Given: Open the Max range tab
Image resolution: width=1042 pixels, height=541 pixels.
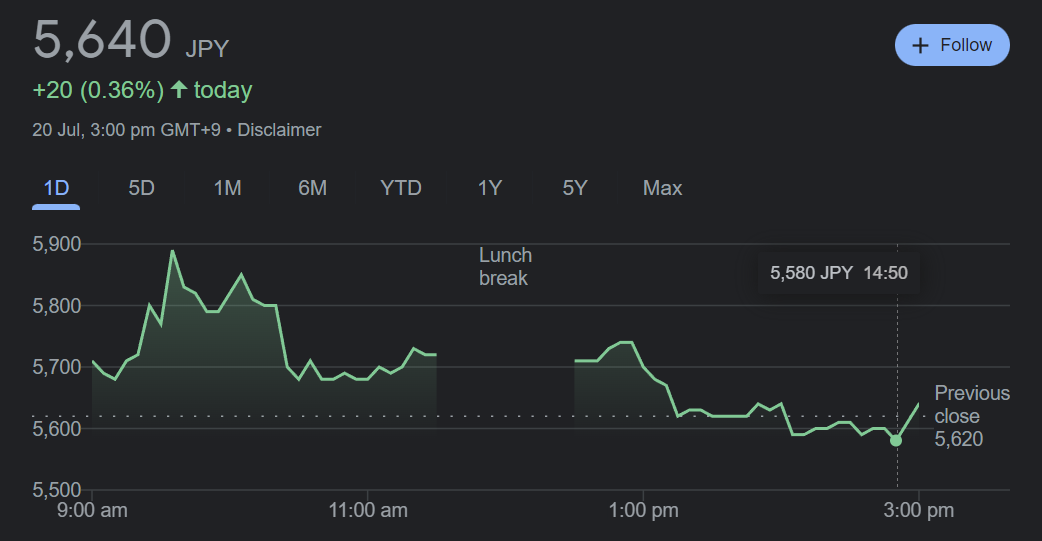Looking at the screenshot, I should [x=662, y=188].
